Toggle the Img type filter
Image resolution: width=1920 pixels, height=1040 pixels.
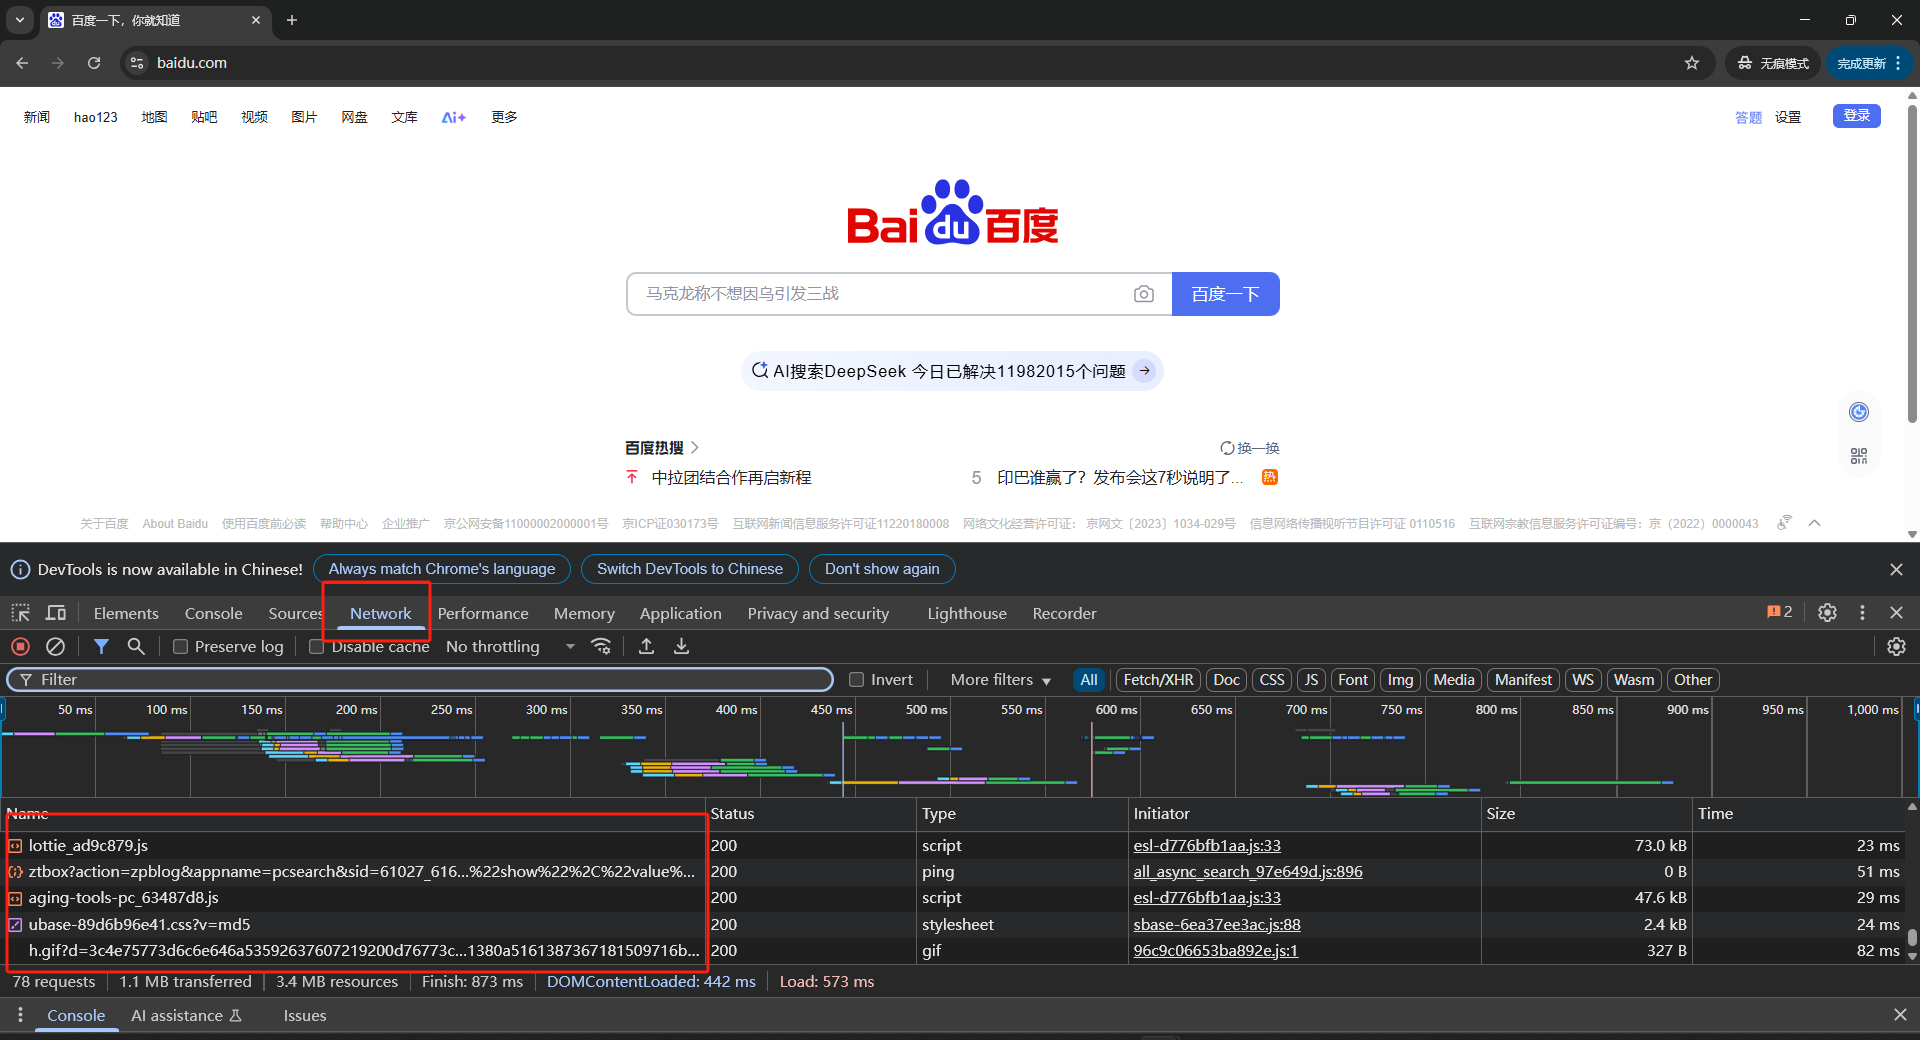(1400, 680)
